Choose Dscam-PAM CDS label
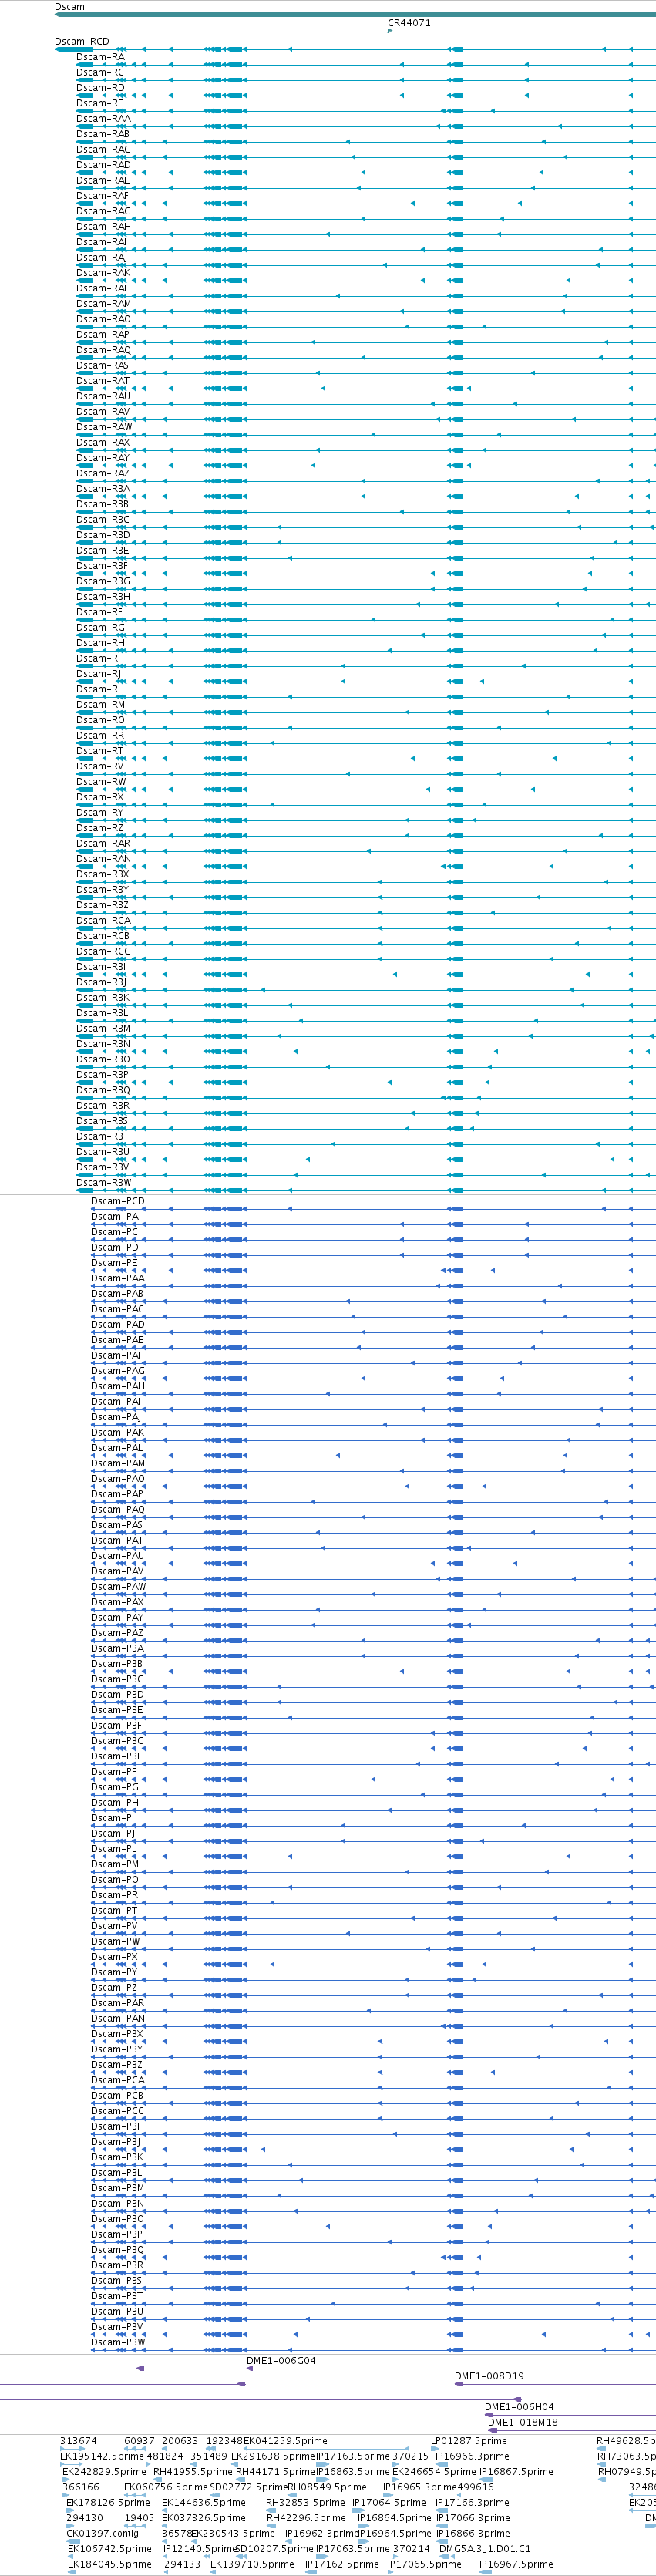The width and height of the screenshot is (656, 2576). [x=118, y=1464]
